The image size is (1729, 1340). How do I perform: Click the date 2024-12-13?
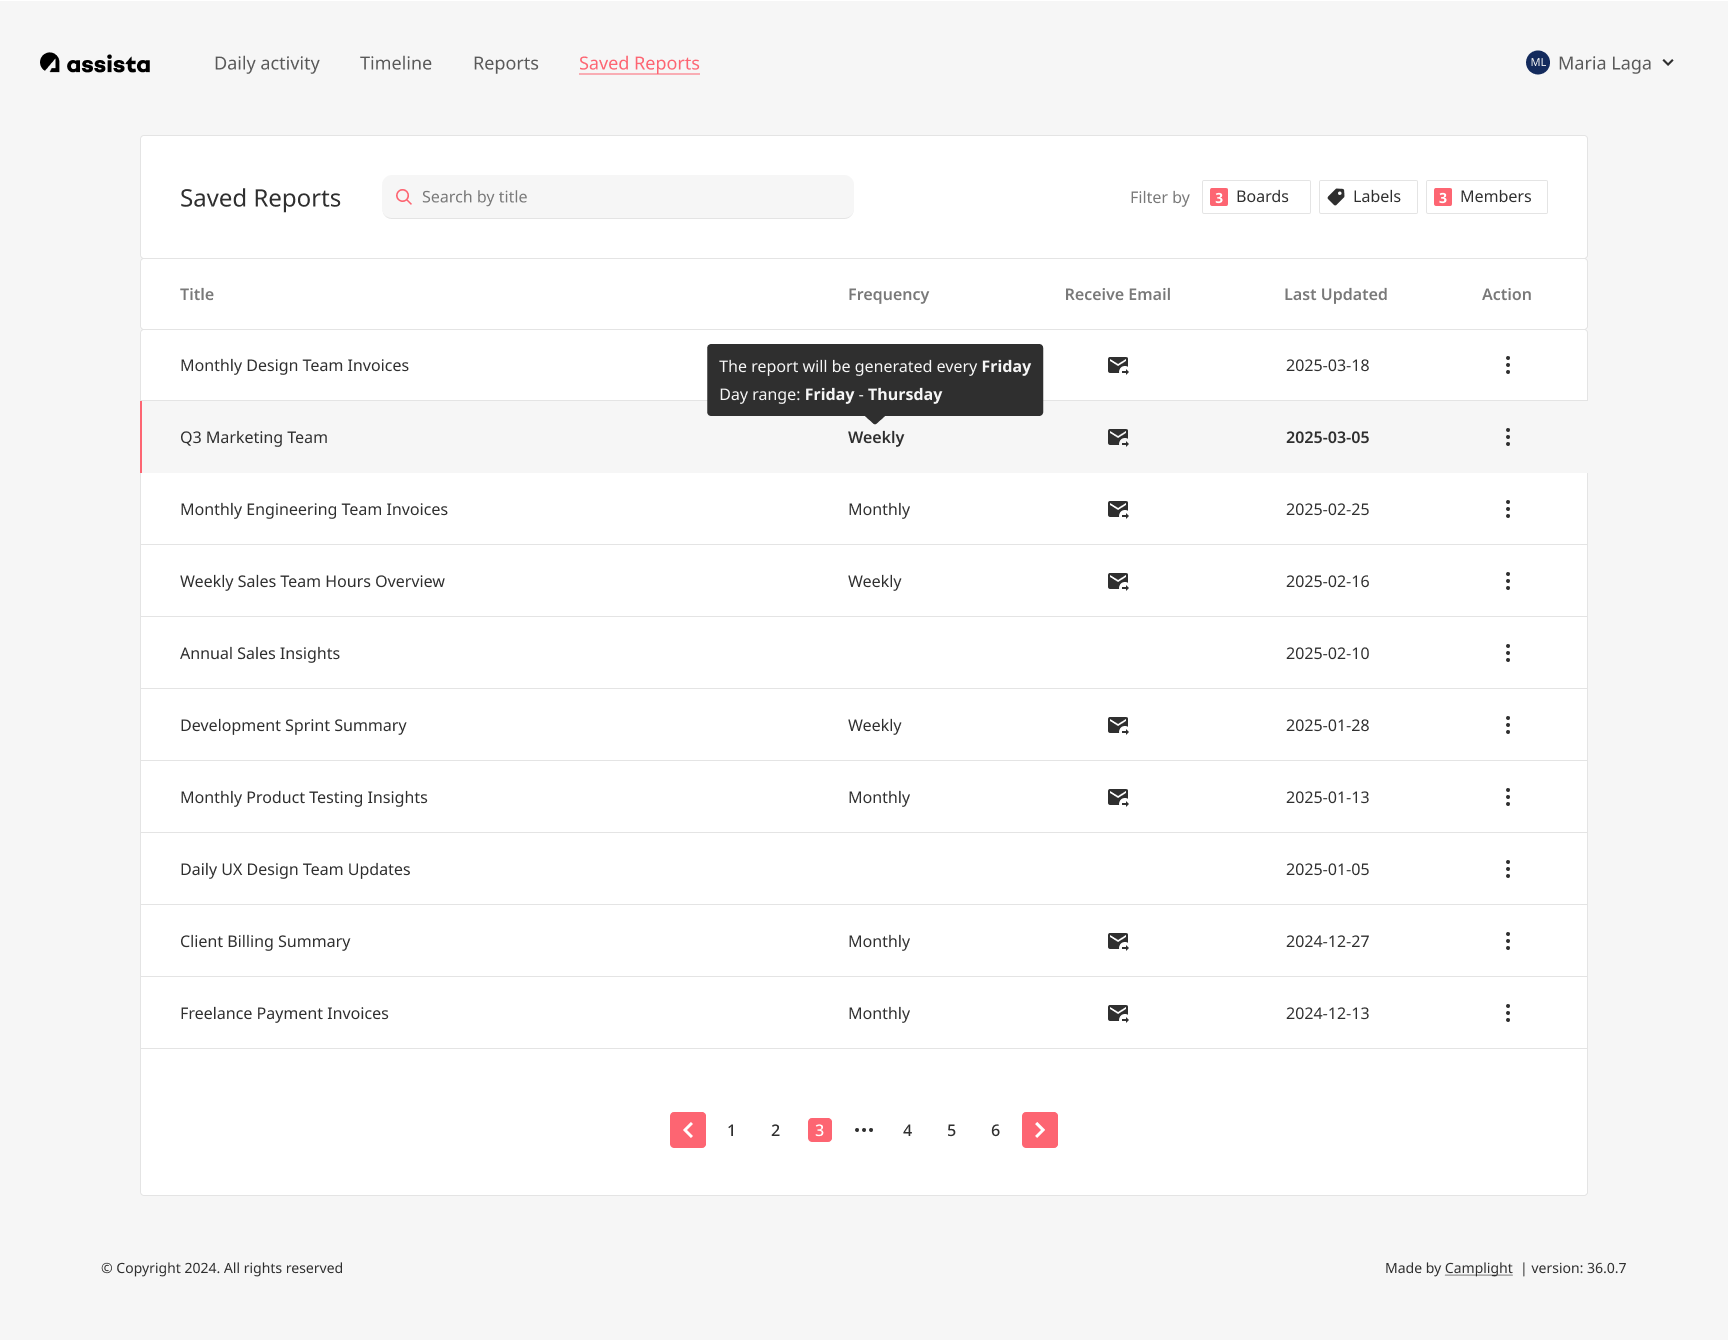pos(1328,1013)
